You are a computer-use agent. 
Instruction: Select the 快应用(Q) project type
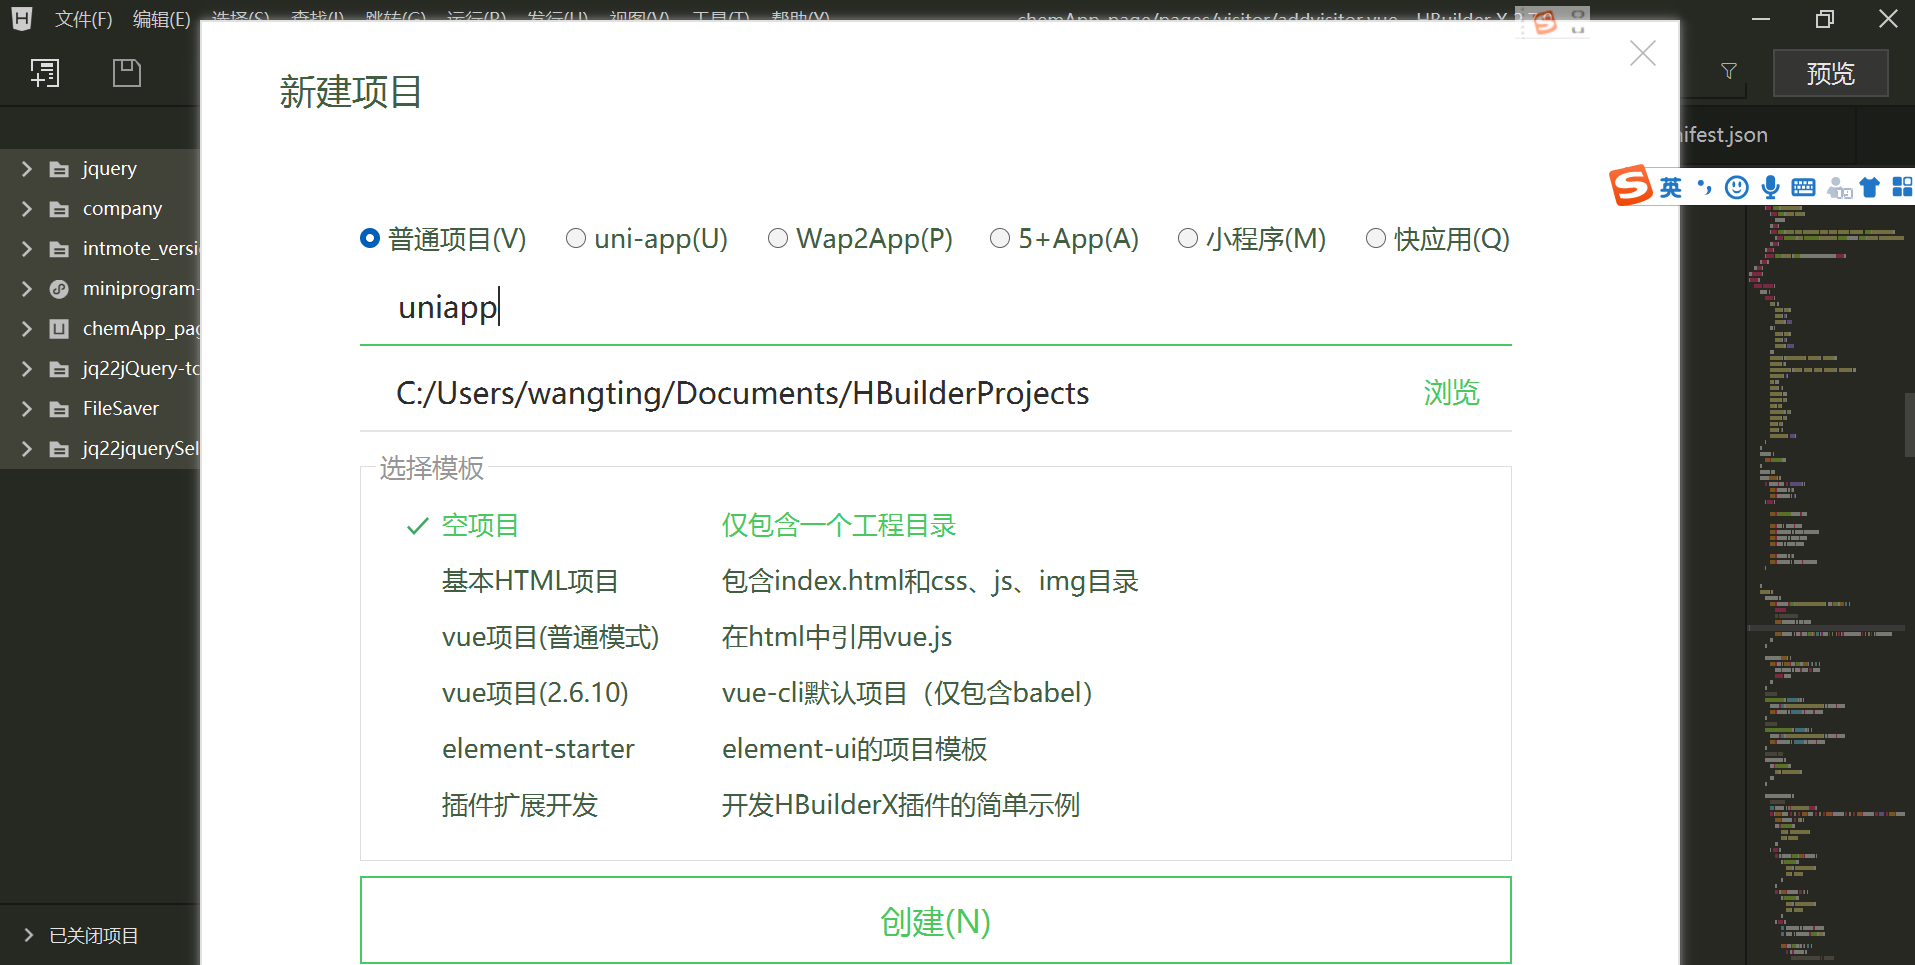click(x=1376, y=238)
